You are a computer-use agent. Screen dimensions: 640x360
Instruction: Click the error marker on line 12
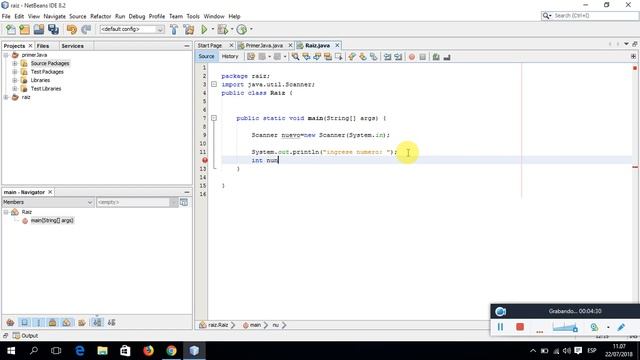click(205, 160)
